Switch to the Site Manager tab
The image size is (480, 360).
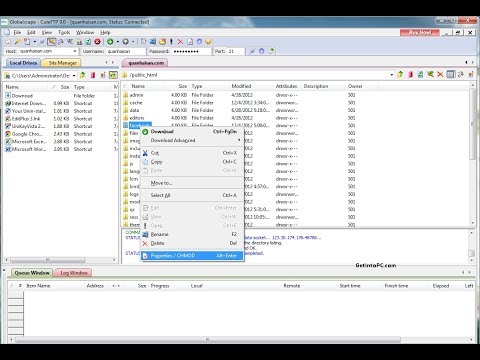click(62, 63)
